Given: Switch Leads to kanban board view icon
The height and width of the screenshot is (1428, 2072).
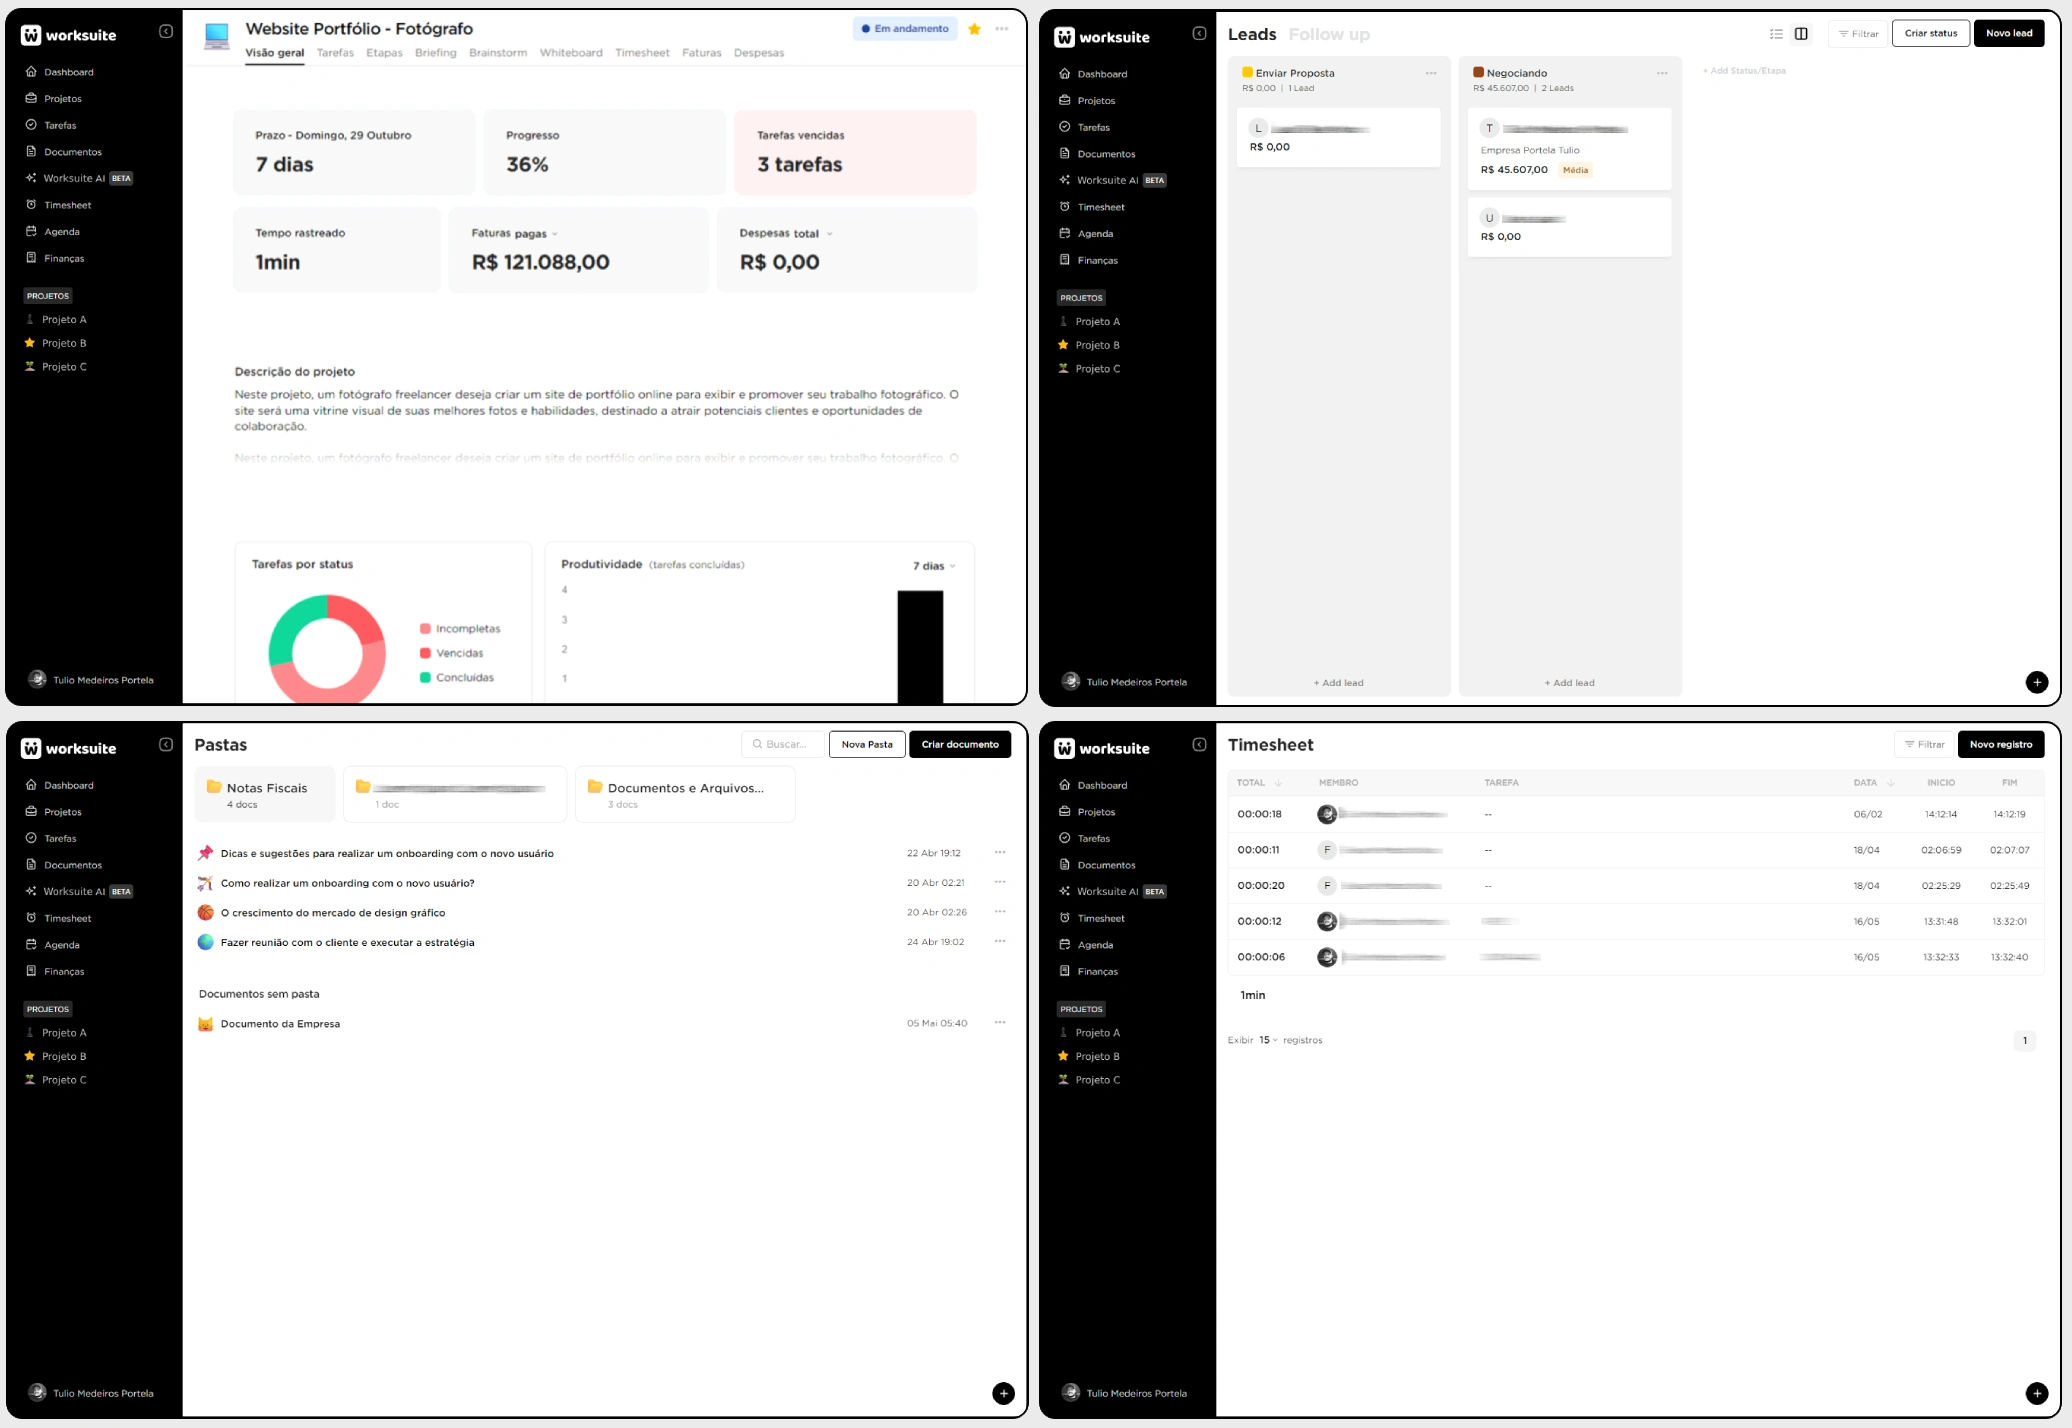Looking at the screenshot, I should (1801, 34).
